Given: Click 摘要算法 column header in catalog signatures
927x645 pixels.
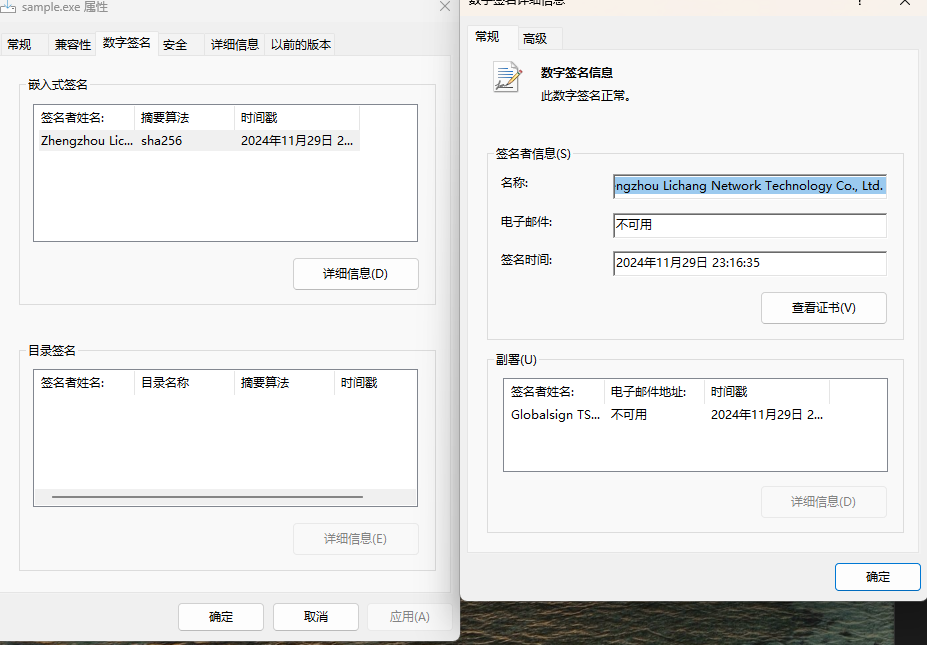Looking at the screenshot, I should 284,383.
